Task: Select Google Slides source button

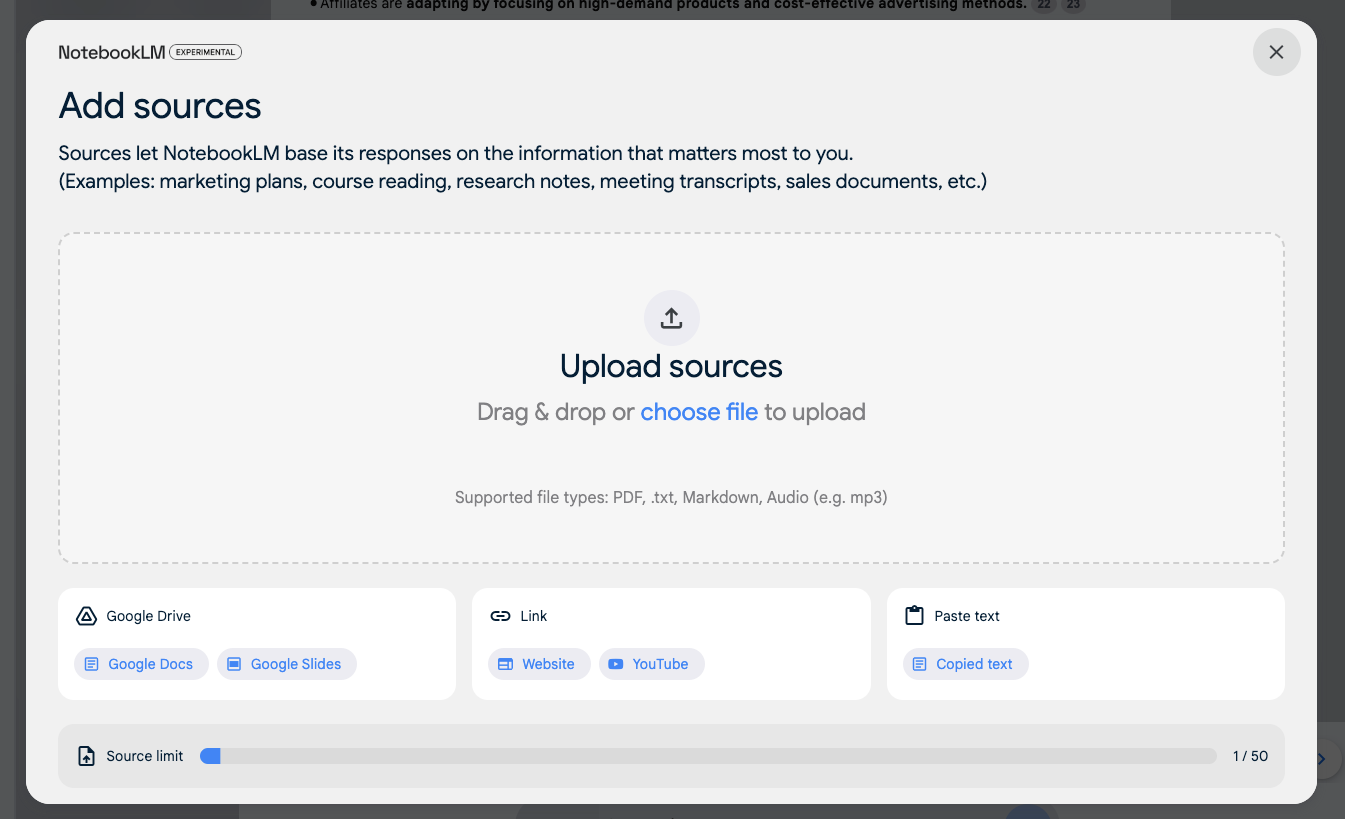Action: click(287, 664)
